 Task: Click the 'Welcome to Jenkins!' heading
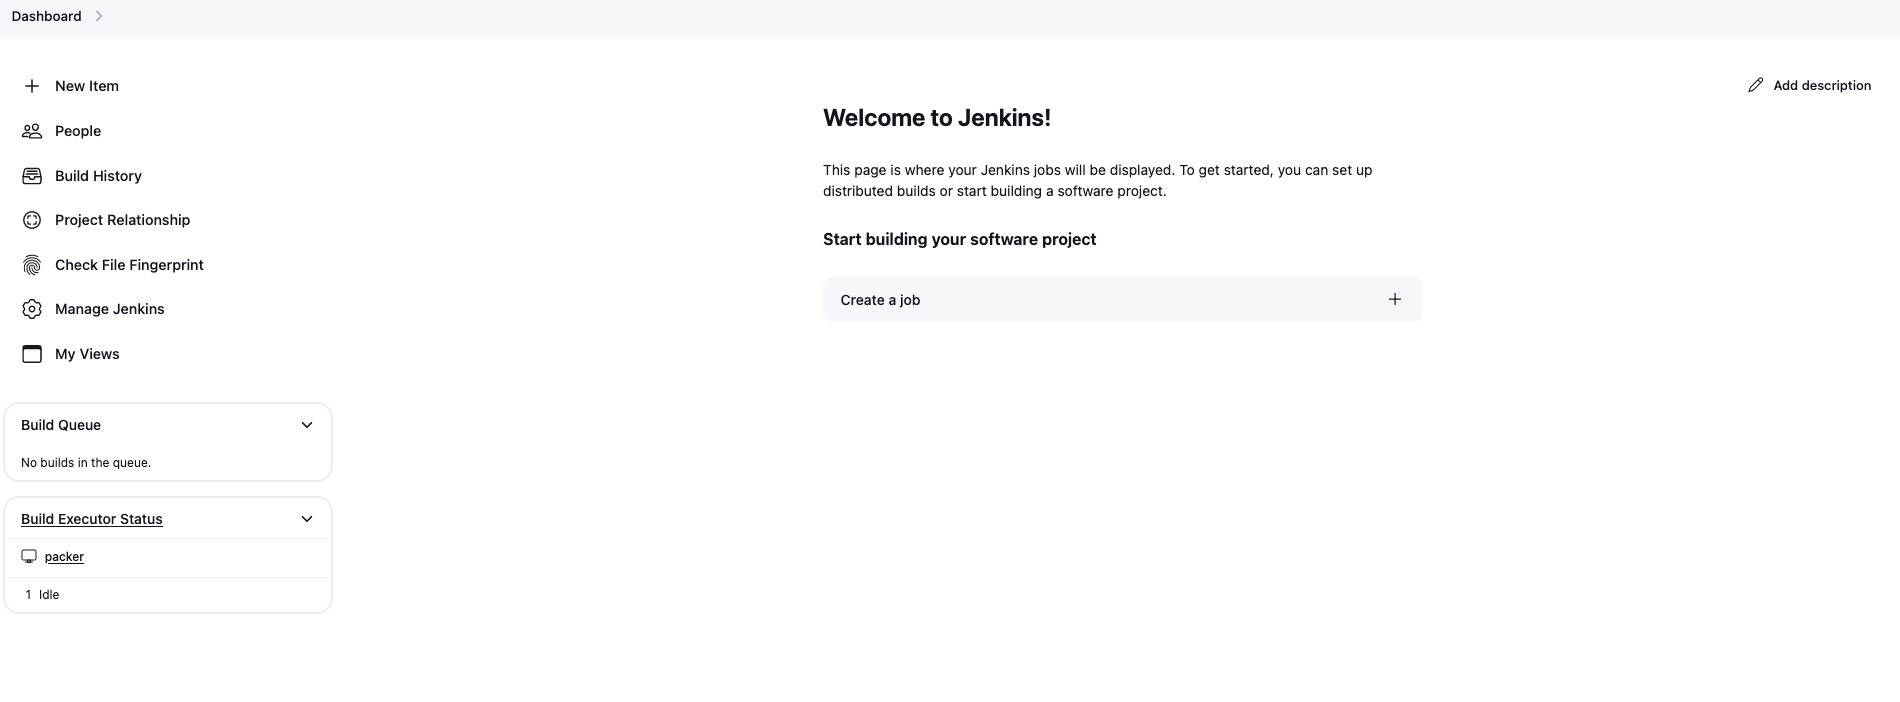pos(937,118)
